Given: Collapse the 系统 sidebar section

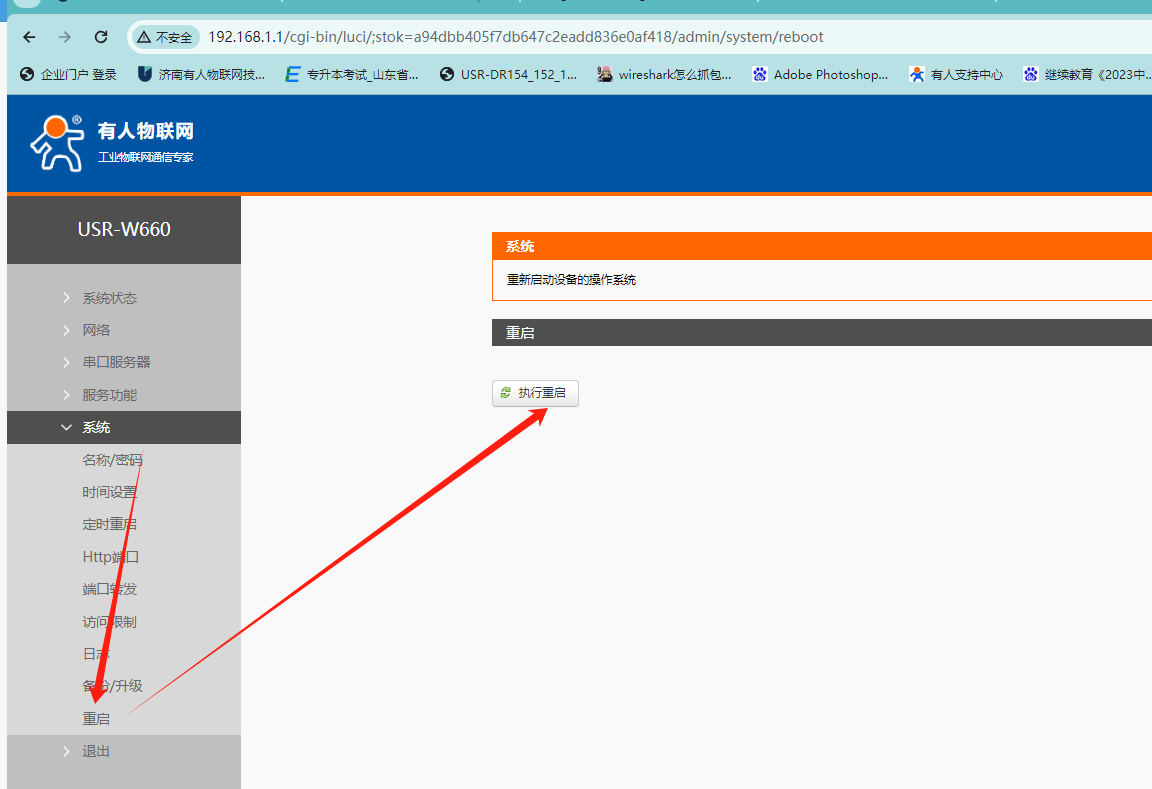Looking at the screenshot, I should (96, 427).
